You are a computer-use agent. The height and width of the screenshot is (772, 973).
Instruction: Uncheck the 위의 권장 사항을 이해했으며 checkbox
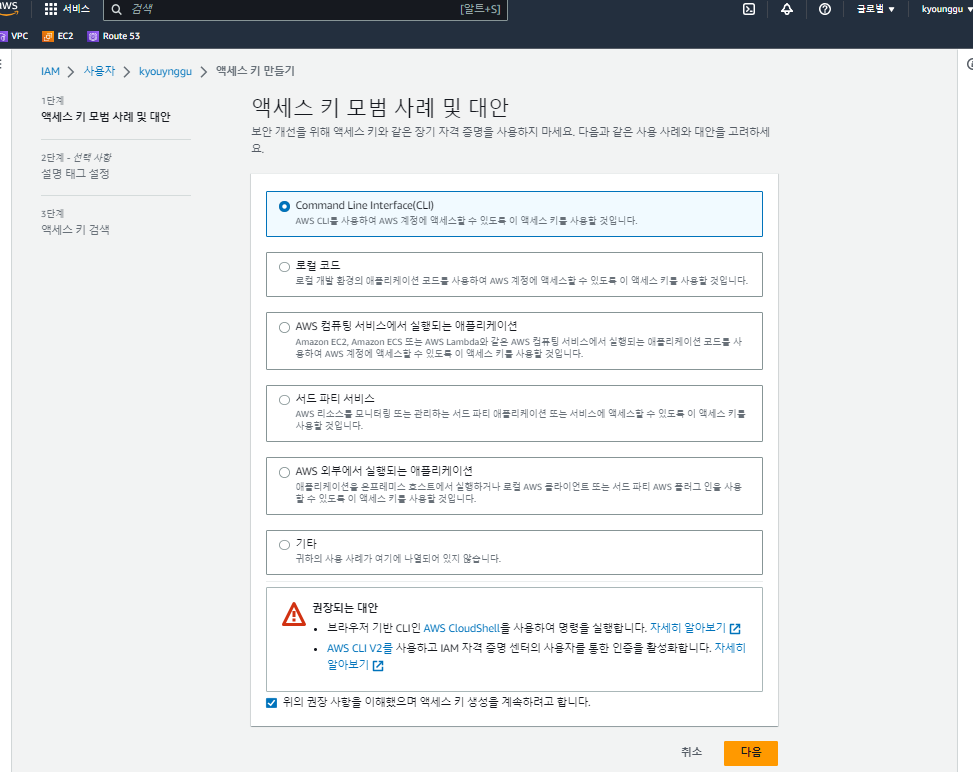[x=271, y=702]
